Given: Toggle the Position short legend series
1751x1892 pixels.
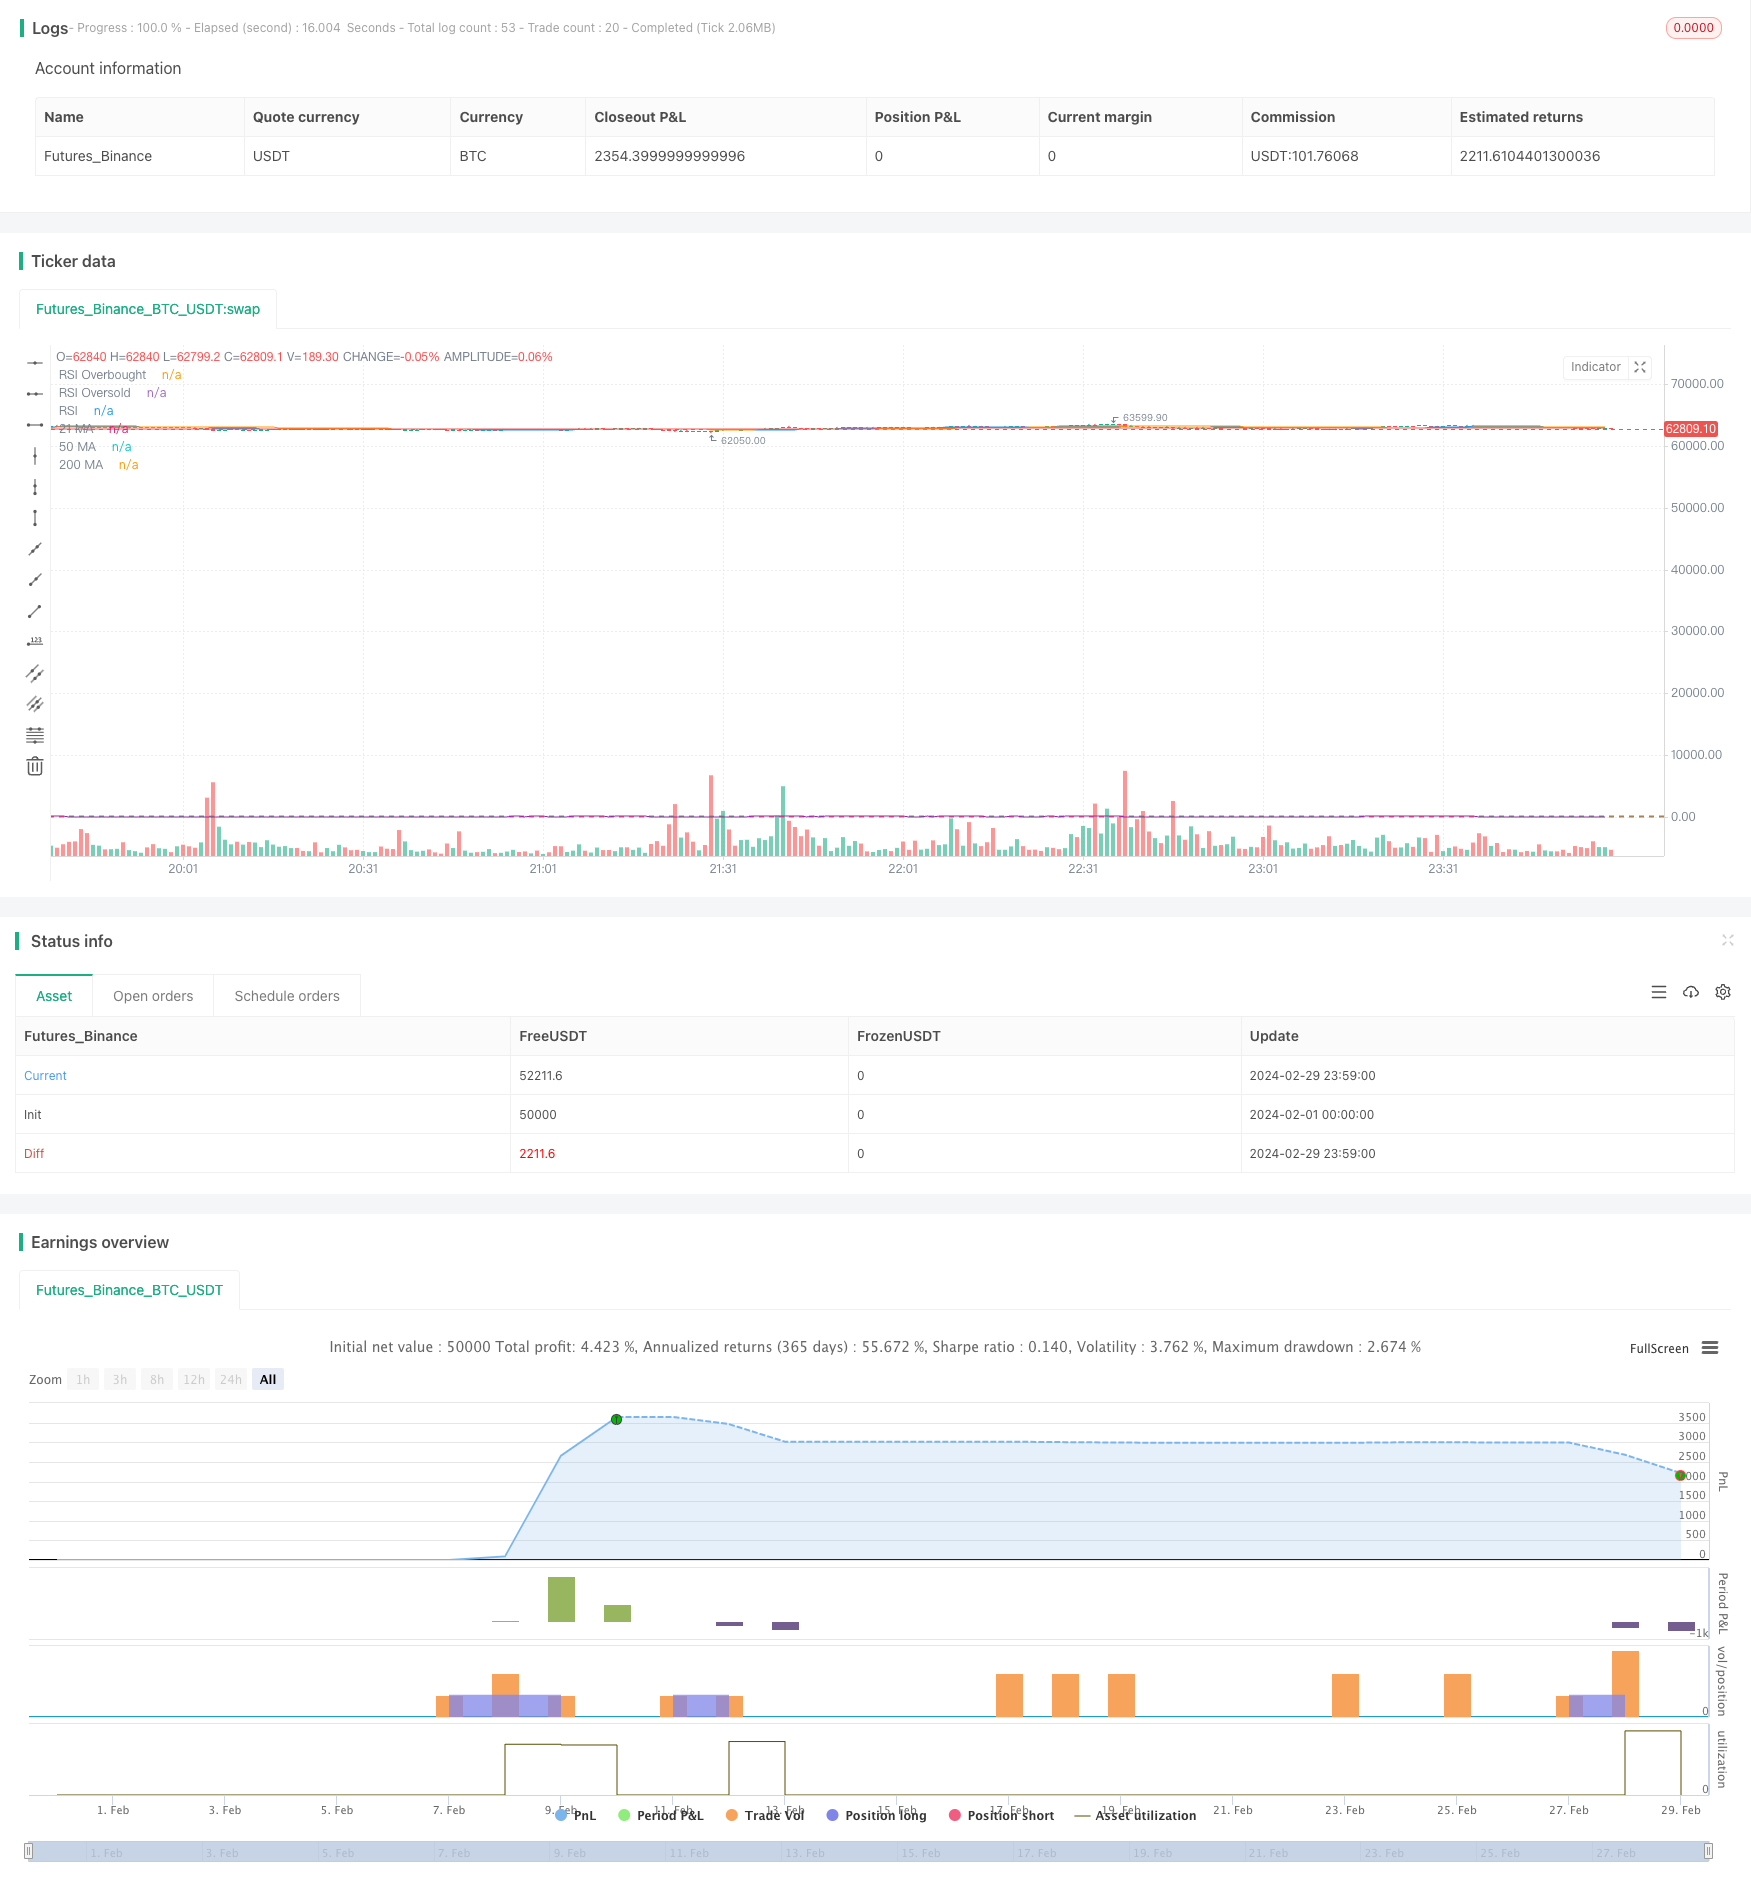Looking at the screenshot, I should point(1001,1815).
